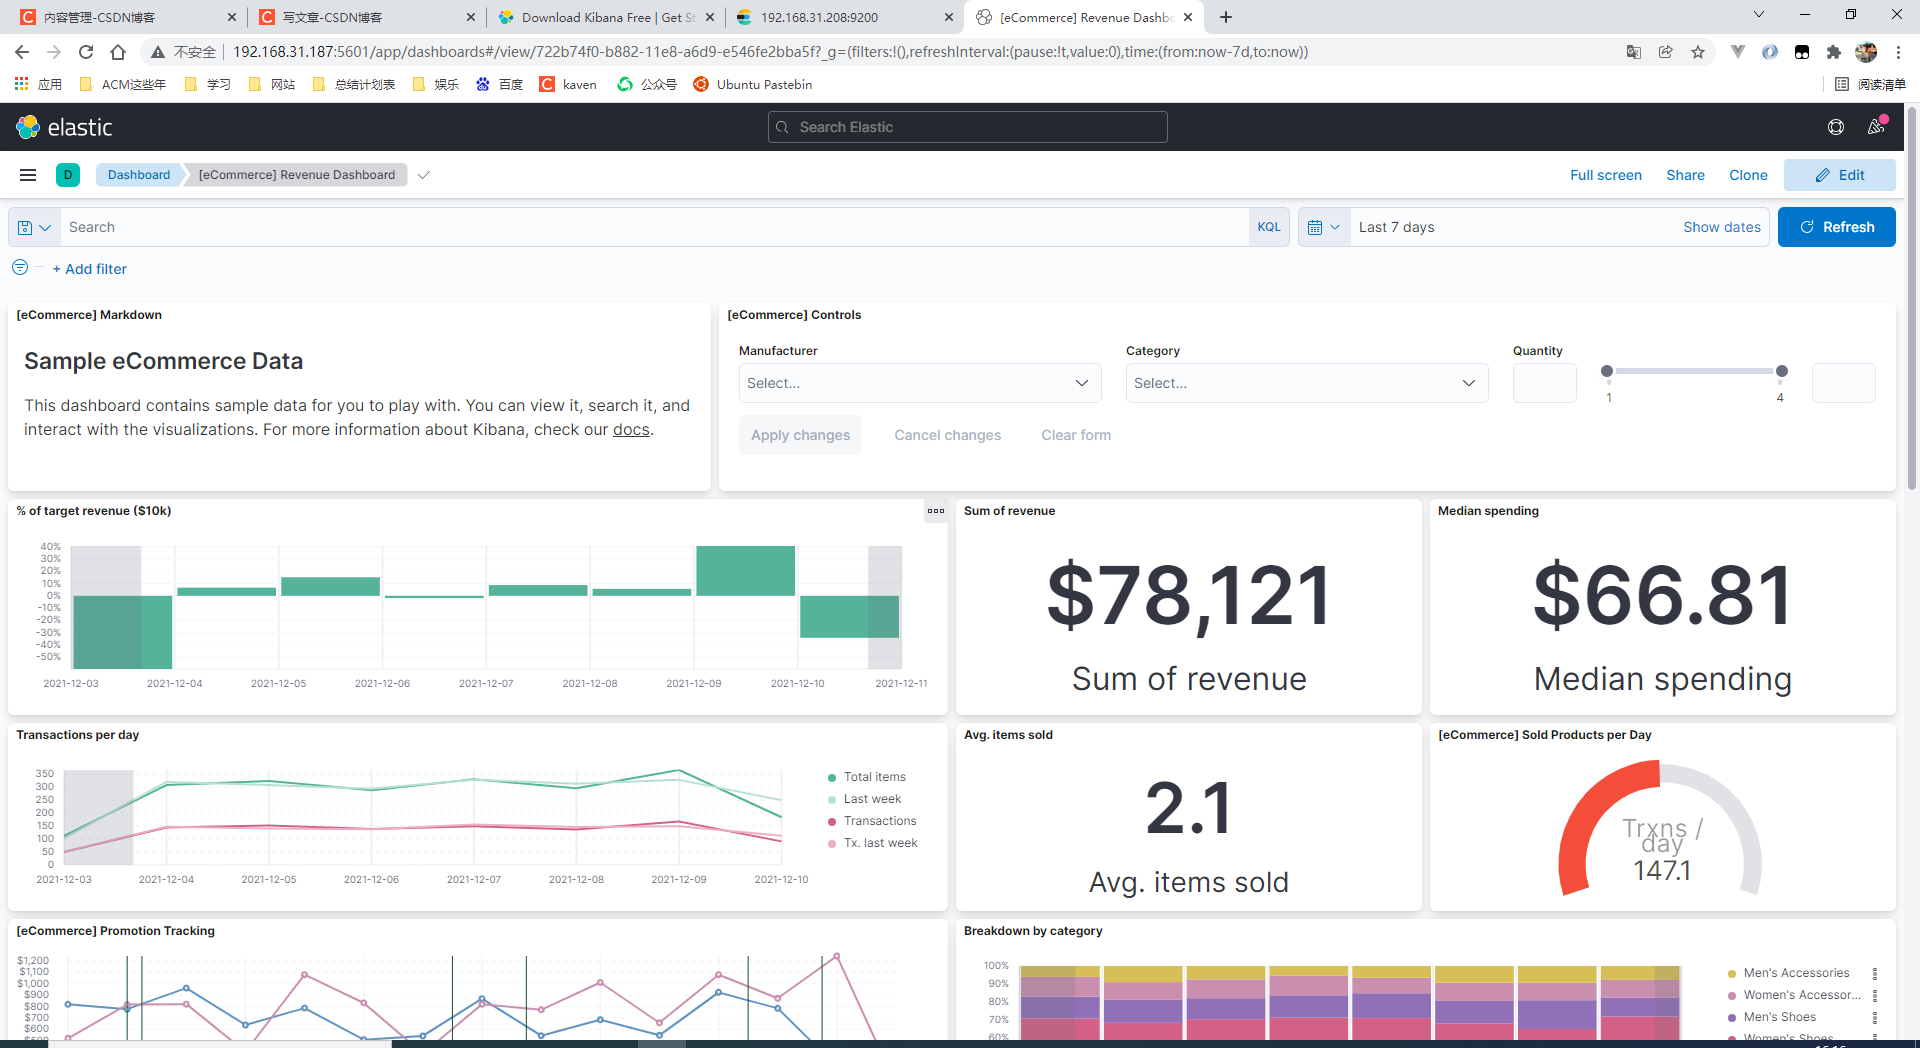Switch to the 写文章-CSDN博客 tab

[x=367, y=17]
